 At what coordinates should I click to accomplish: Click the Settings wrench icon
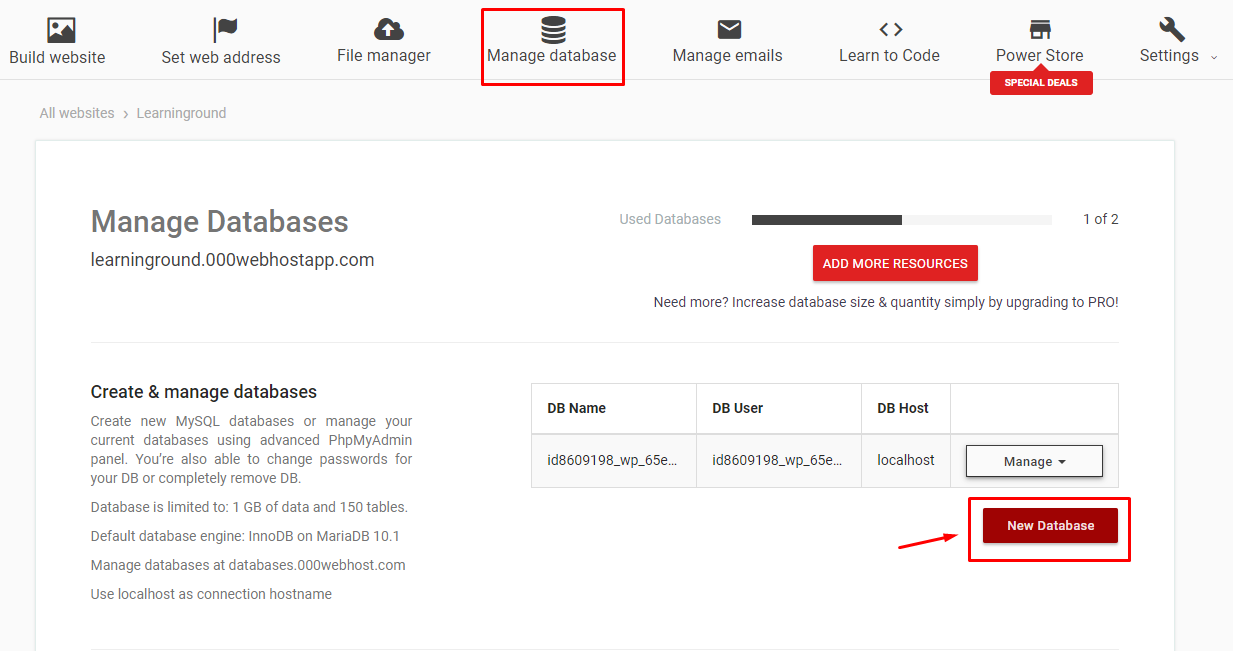[x=1171, y=29]
